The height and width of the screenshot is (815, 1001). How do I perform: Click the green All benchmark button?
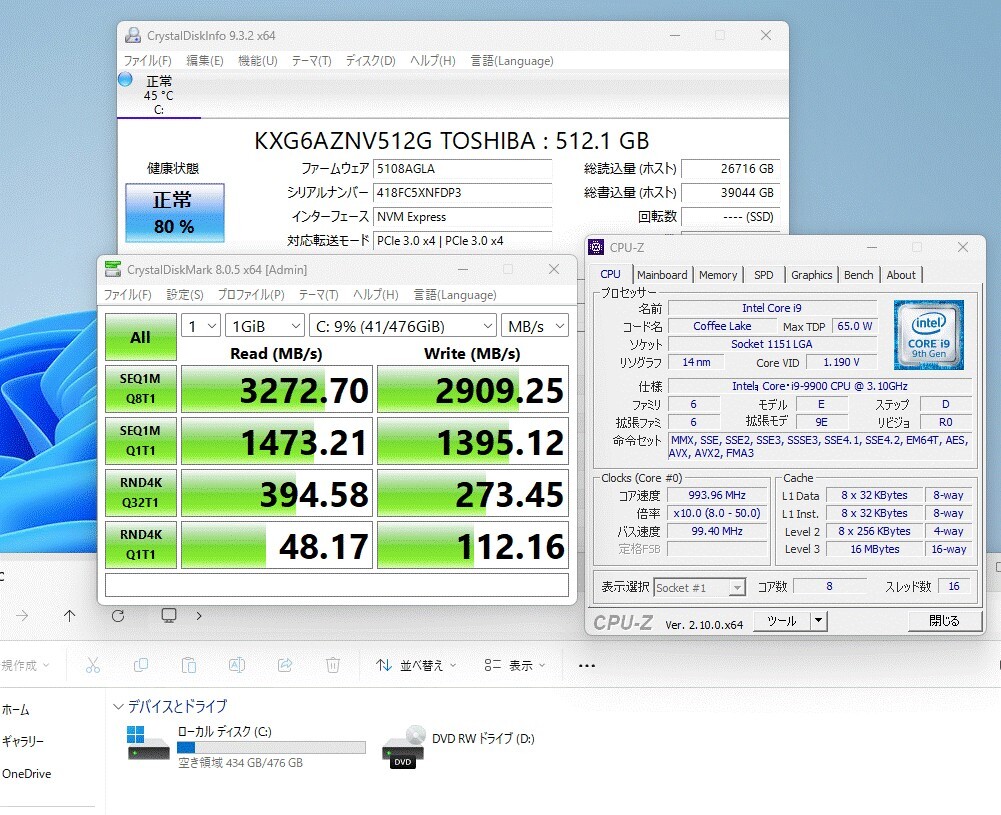[x=140, y=336]
